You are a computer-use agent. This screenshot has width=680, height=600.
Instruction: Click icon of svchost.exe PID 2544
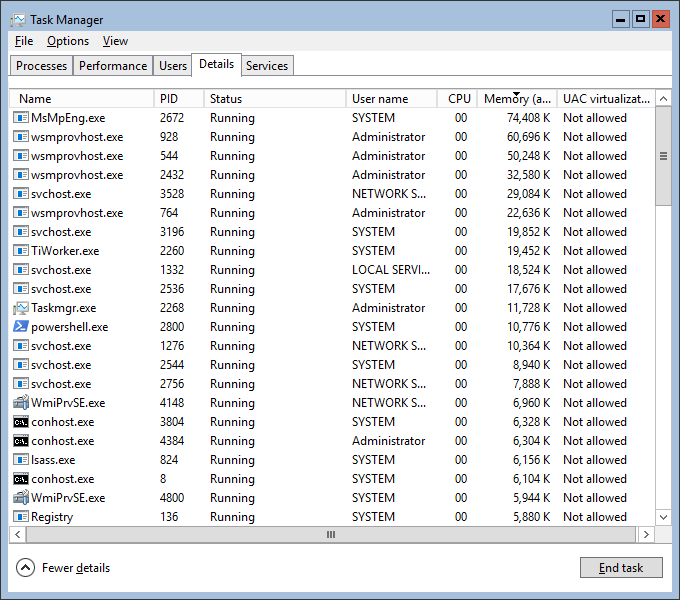pos(20,365)
